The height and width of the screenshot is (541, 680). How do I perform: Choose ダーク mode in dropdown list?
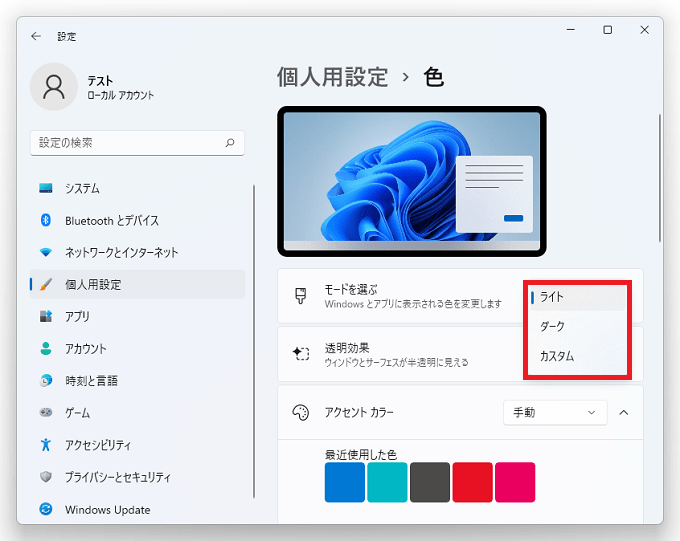coord(577,326)
